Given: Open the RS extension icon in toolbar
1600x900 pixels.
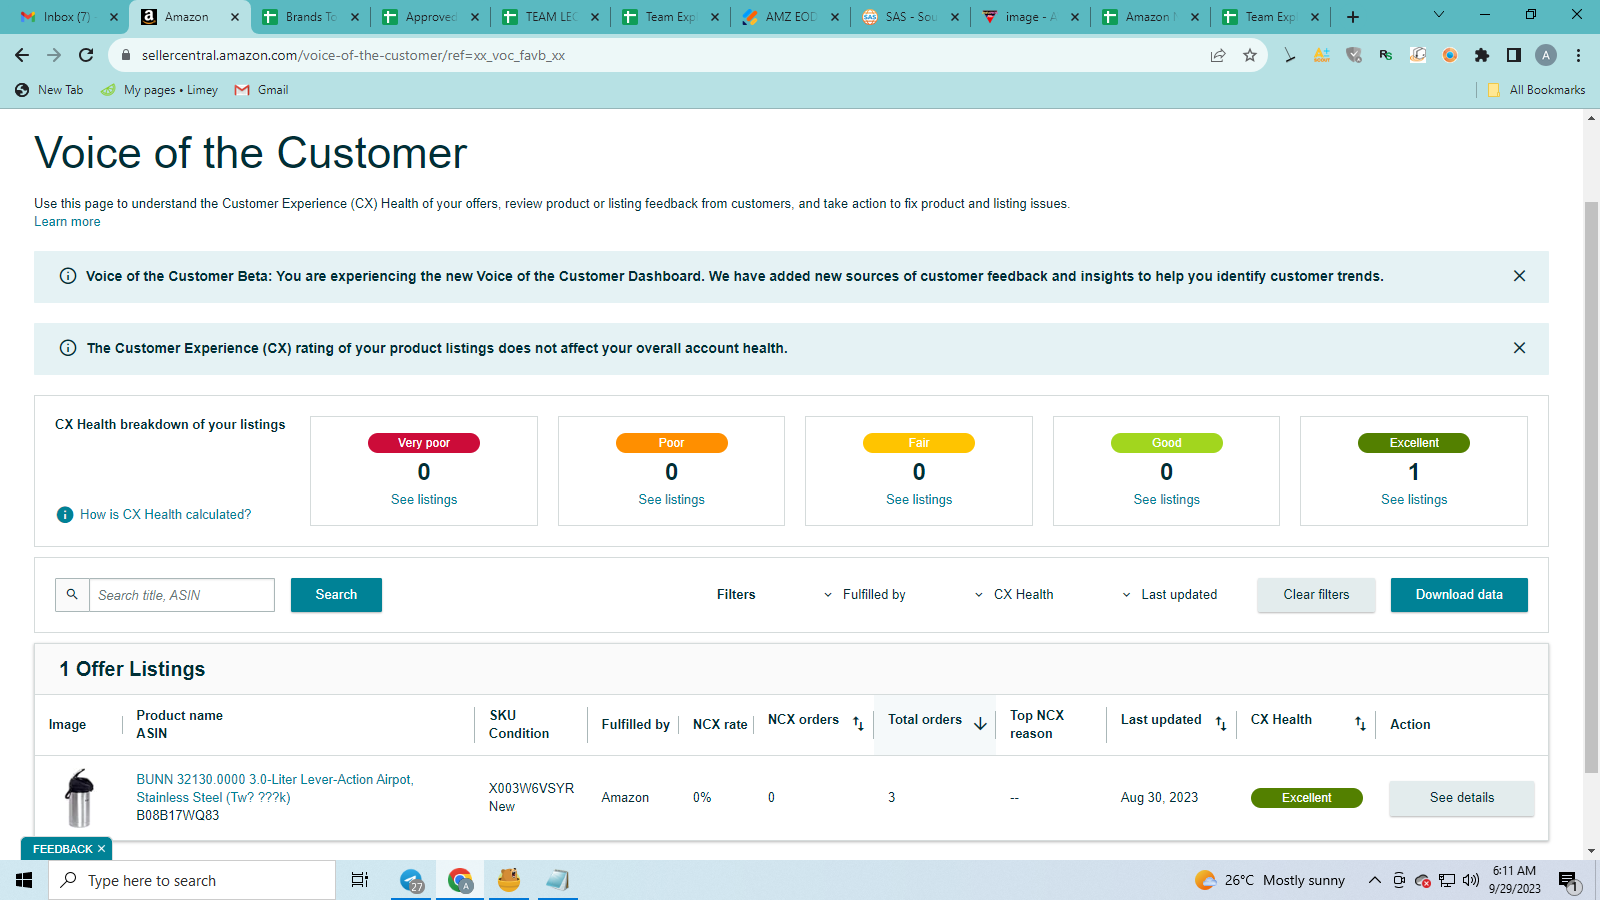Looking at the screenshot, I should tap(1386, 55).
